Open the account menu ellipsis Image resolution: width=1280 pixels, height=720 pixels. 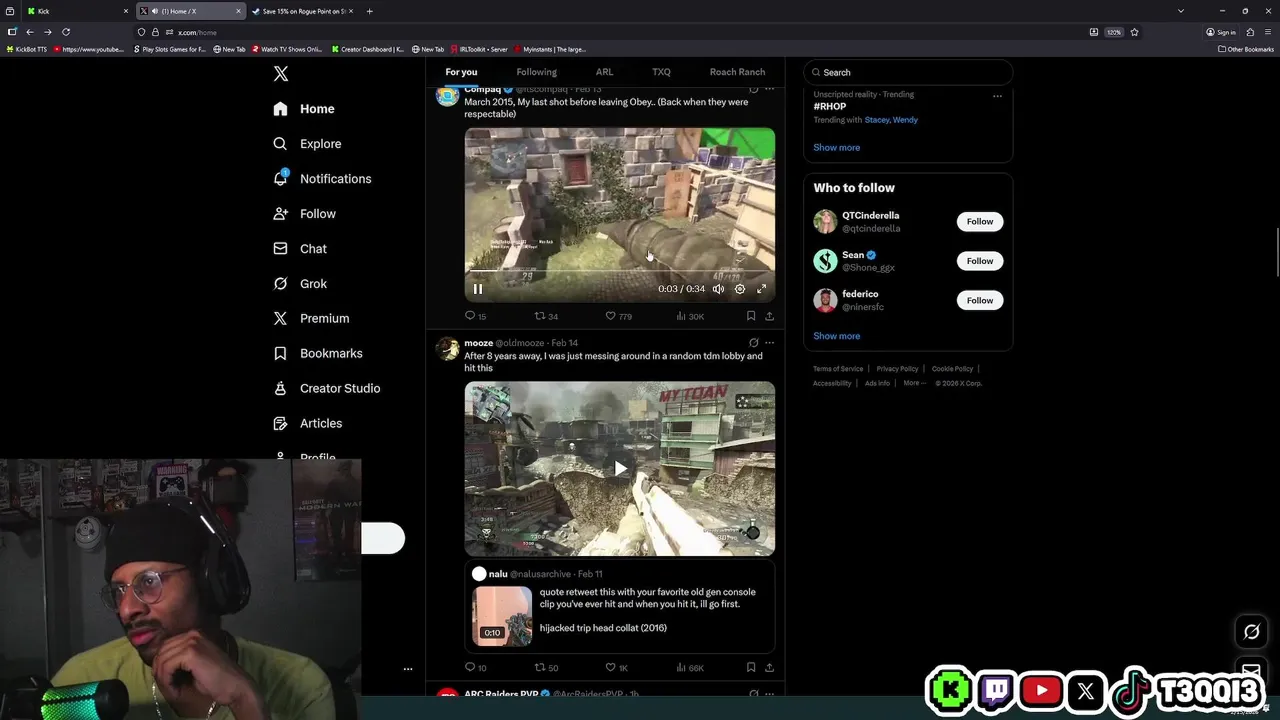click(408, 669)
